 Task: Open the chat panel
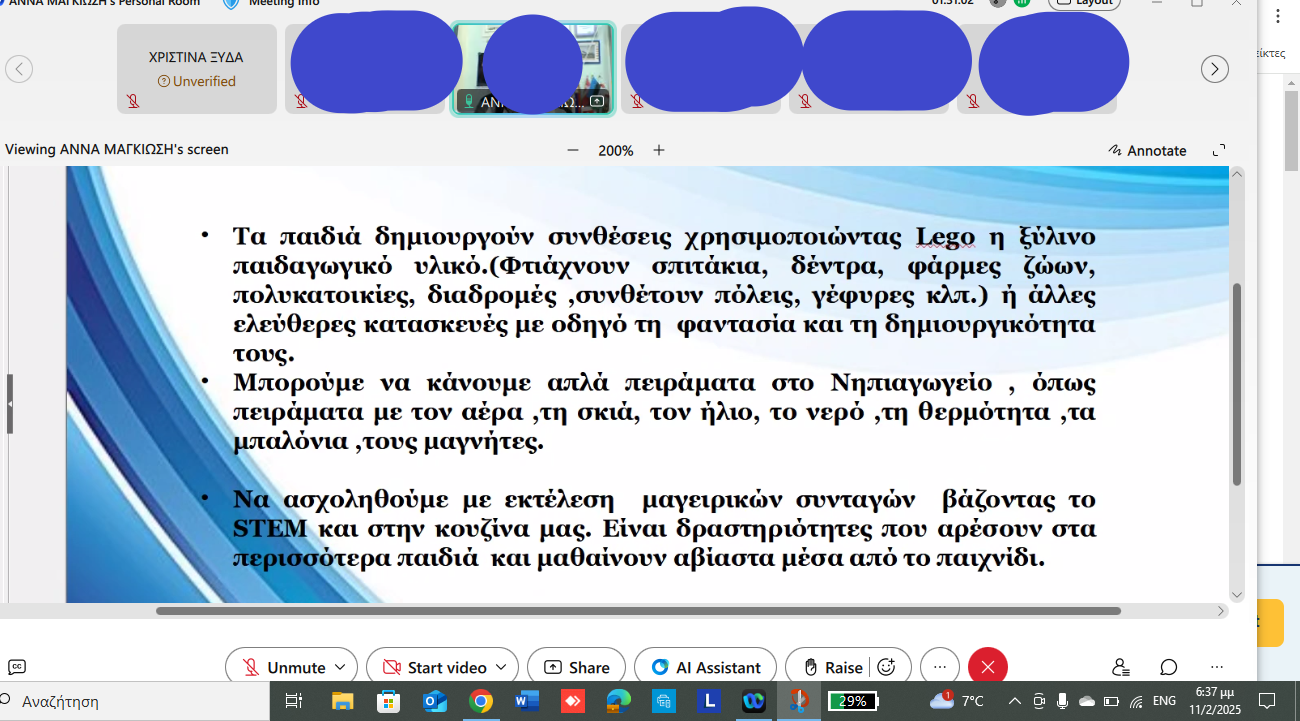1168,667
